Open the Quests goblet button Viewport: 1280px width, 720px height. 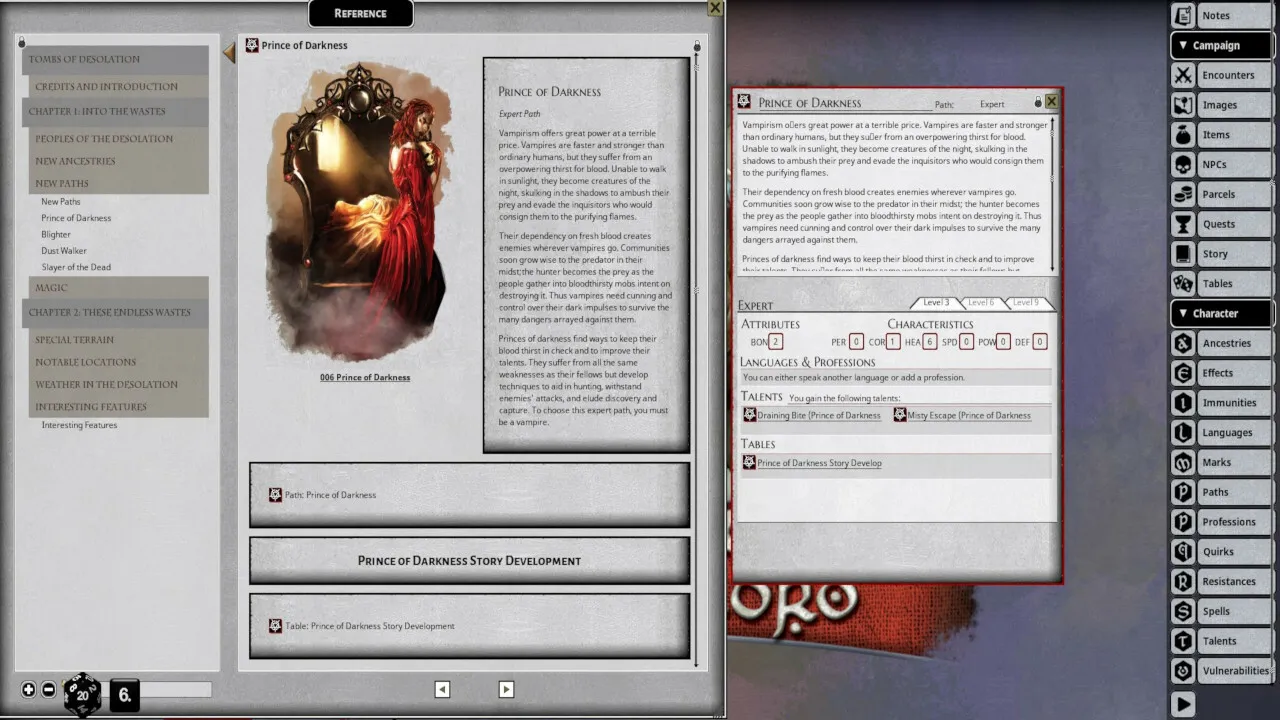pos(1221,224)
